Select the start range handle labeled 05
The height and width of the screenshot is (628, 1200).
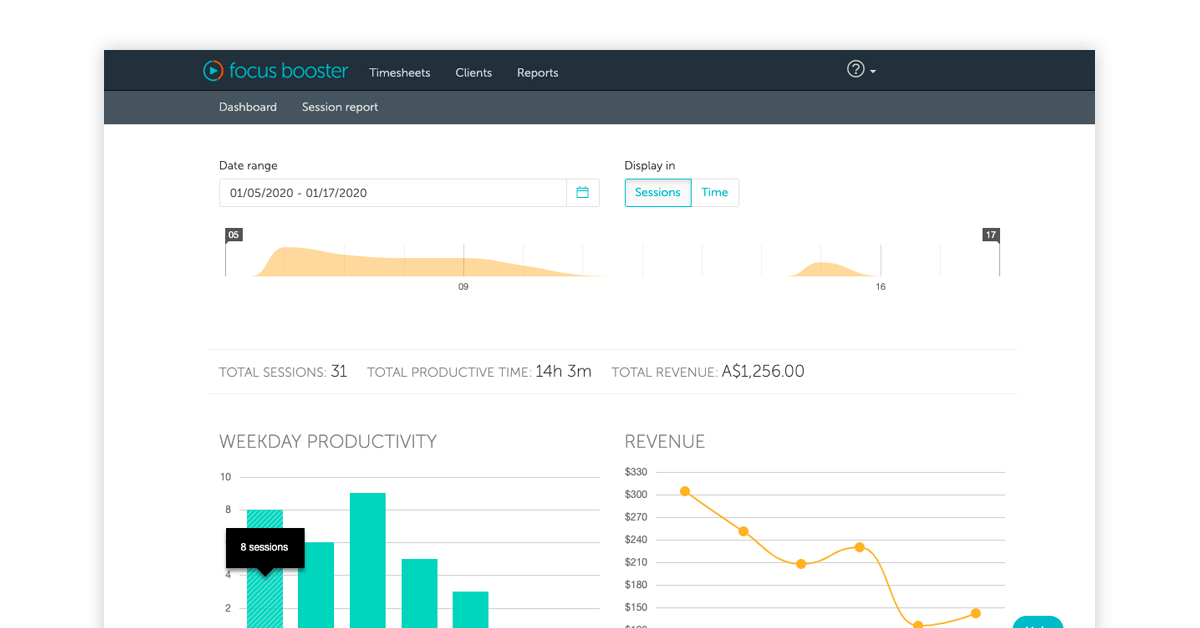point(234,235)
